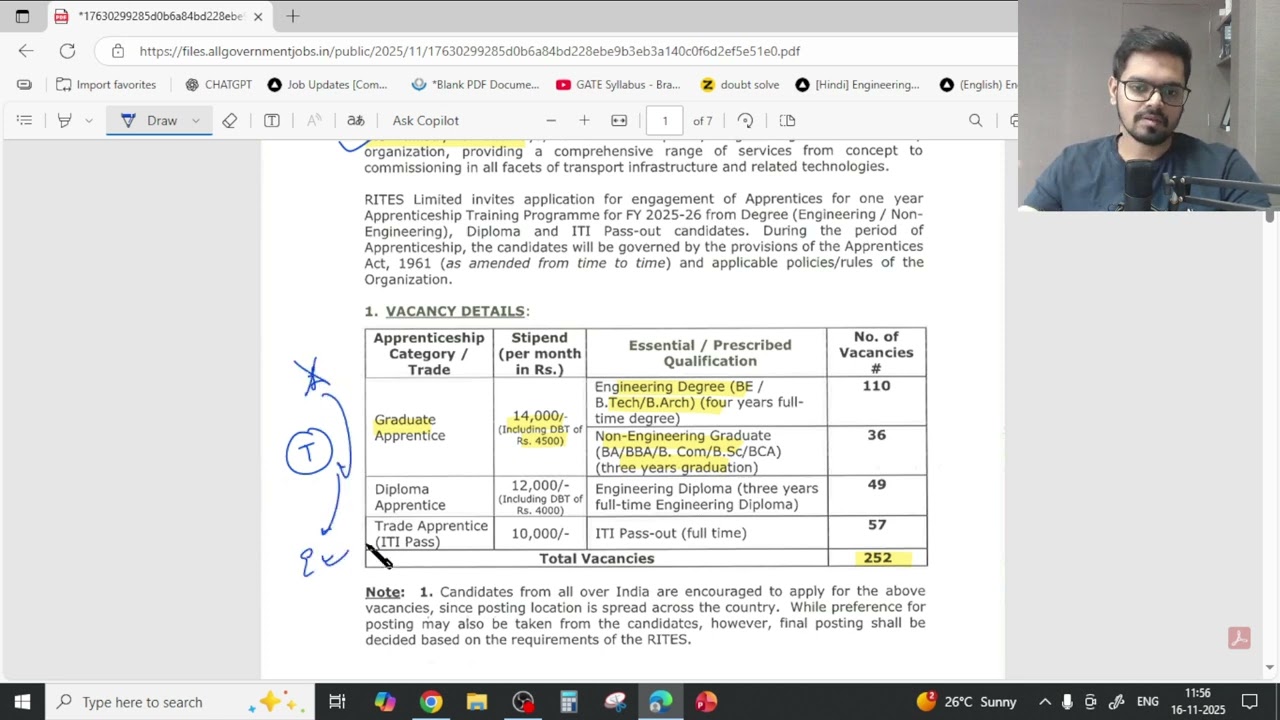
Task: Open Import favorites folder
Action: (x=106, y=85)
